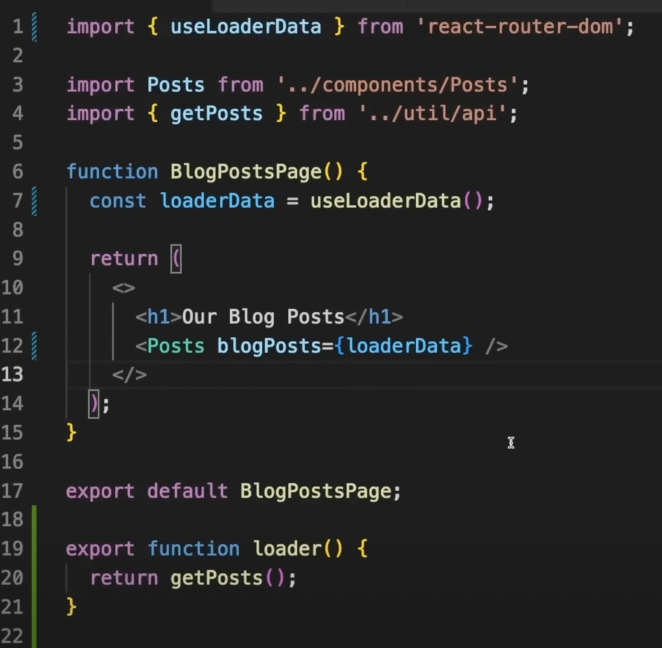Image resolution: width=662 pixels, height=648 pixels.
Task: Click the opening fragment tag '<>'
Action: click(x=124, y=288)
